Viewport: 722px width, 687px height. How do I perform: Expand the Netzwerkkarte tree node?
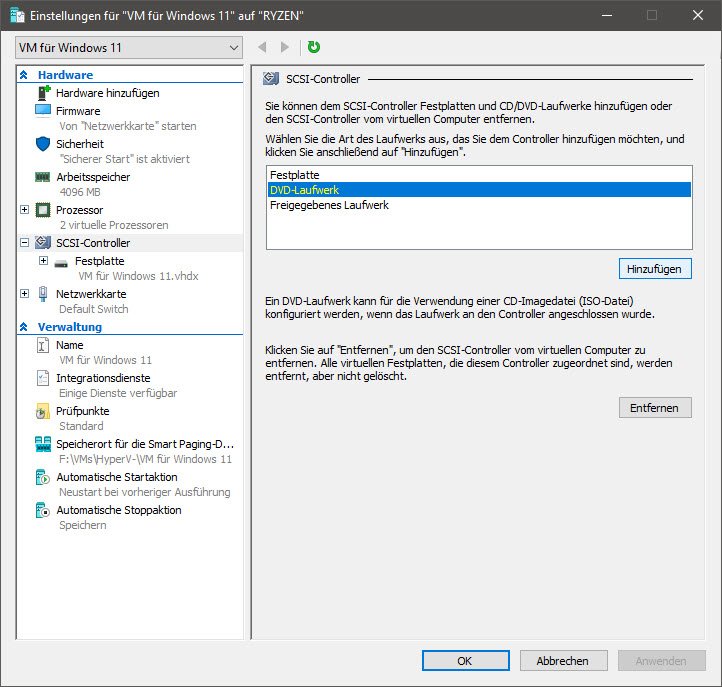[x=25, y=294]
